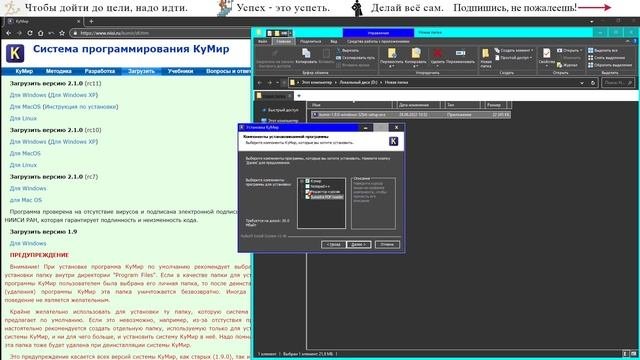Click red Delete (Удалить) icon
This screenshot has width=640, height=360.
click(437, 53)
